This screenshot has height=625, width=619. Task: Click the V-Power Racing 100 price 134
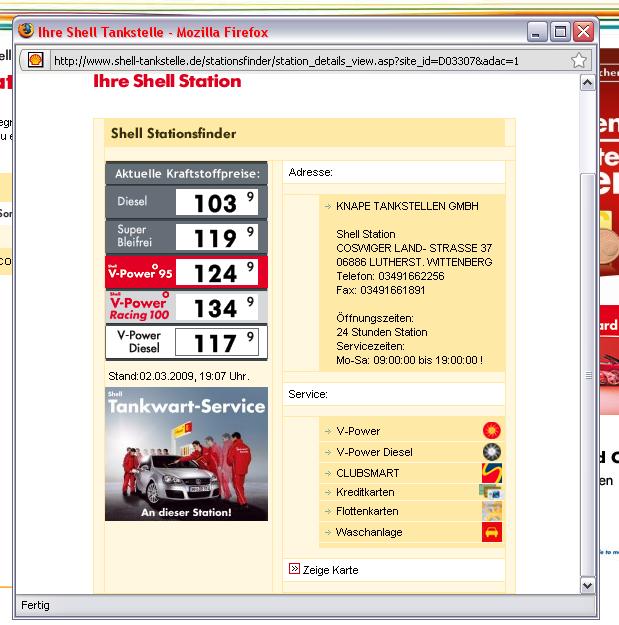click(217, 307)
